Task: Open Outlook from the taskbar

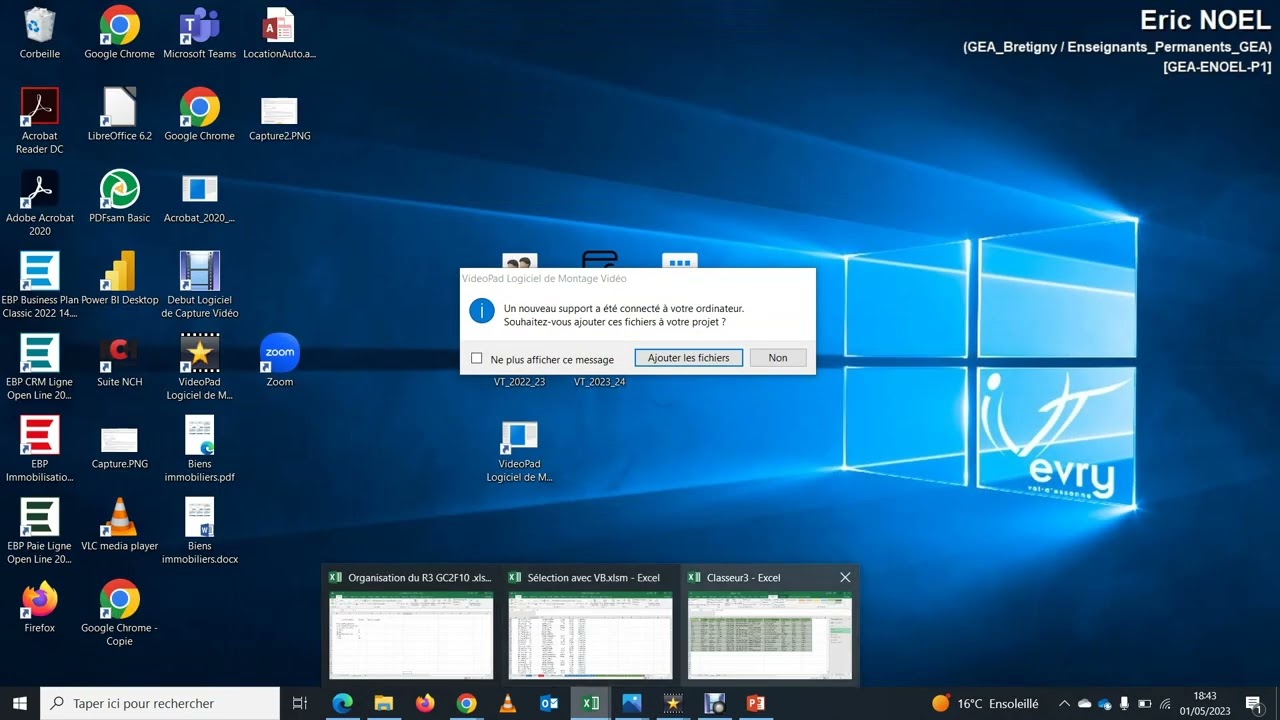Action: [x=549, y=703]
